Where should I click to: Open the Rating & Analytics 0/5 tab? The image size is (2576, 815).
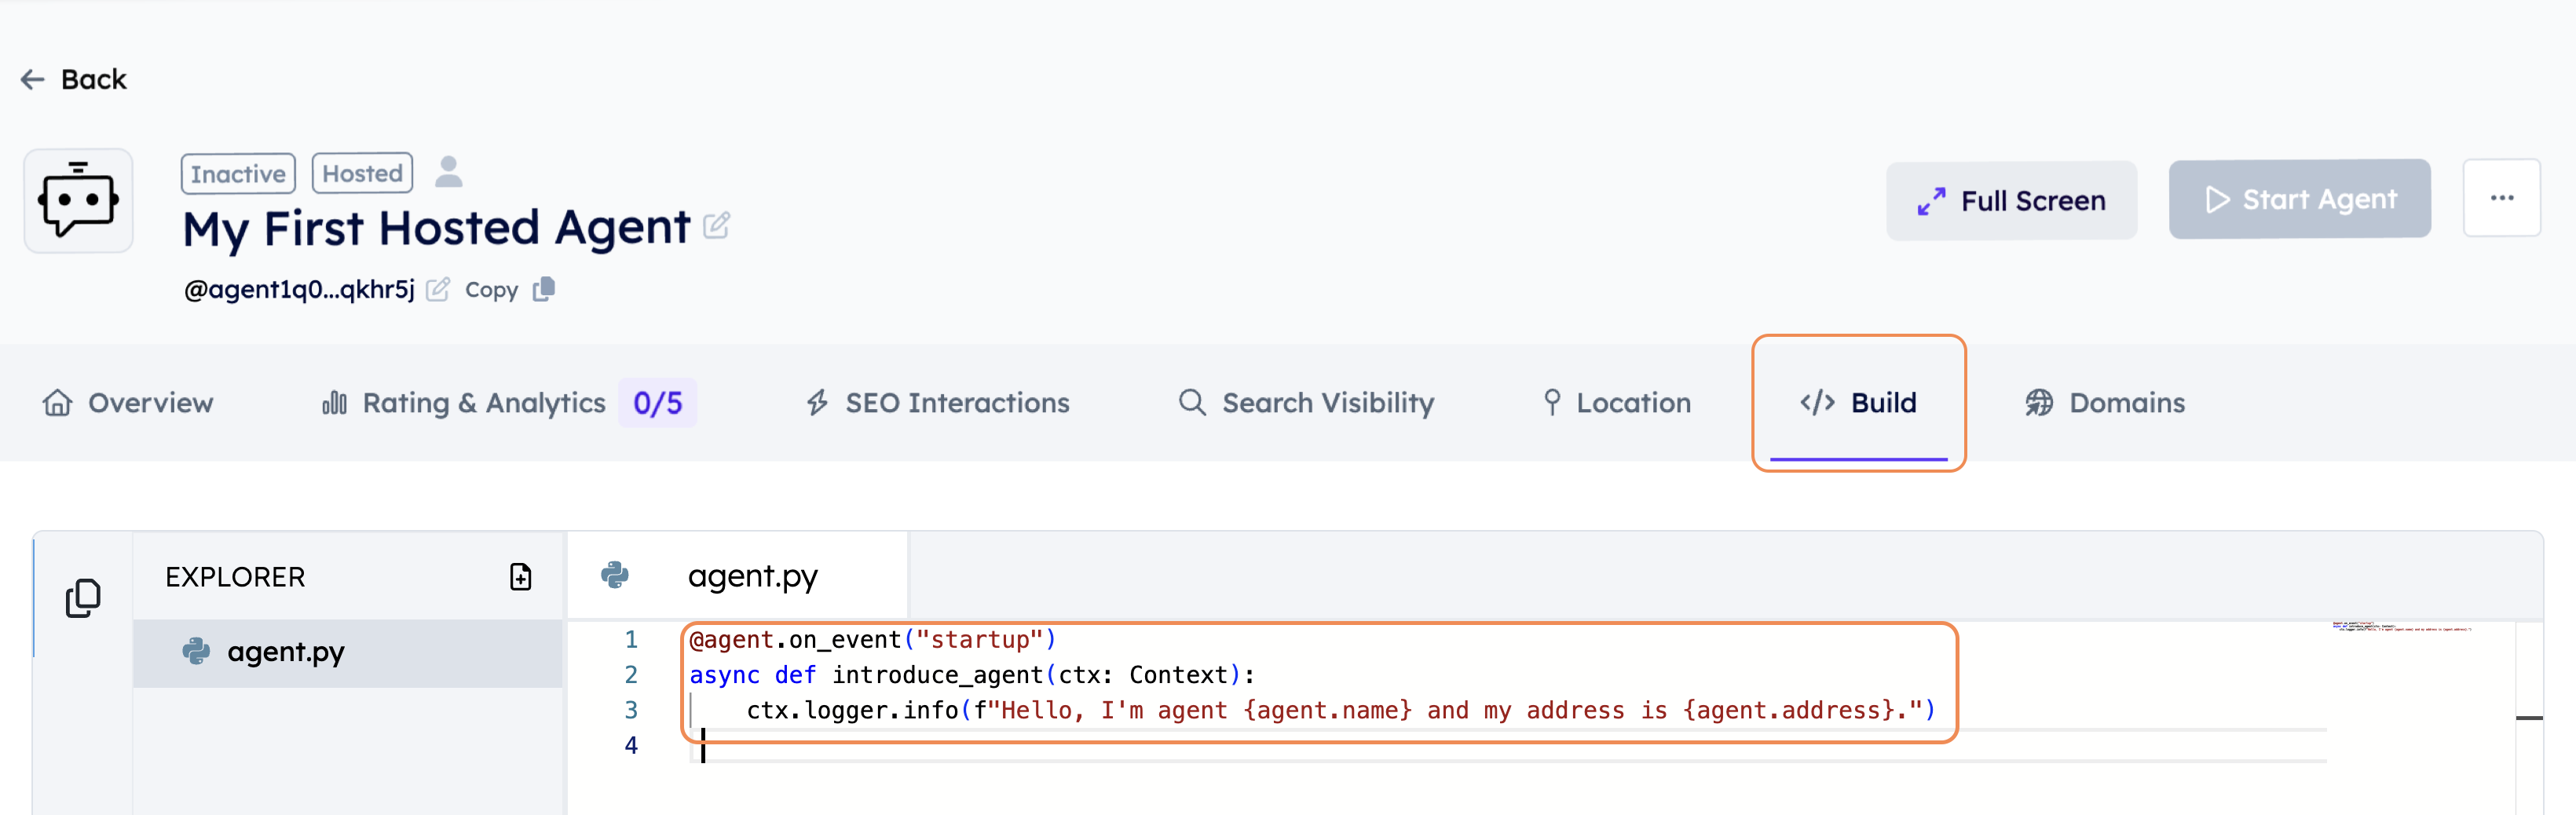click(x=505, y=403)
